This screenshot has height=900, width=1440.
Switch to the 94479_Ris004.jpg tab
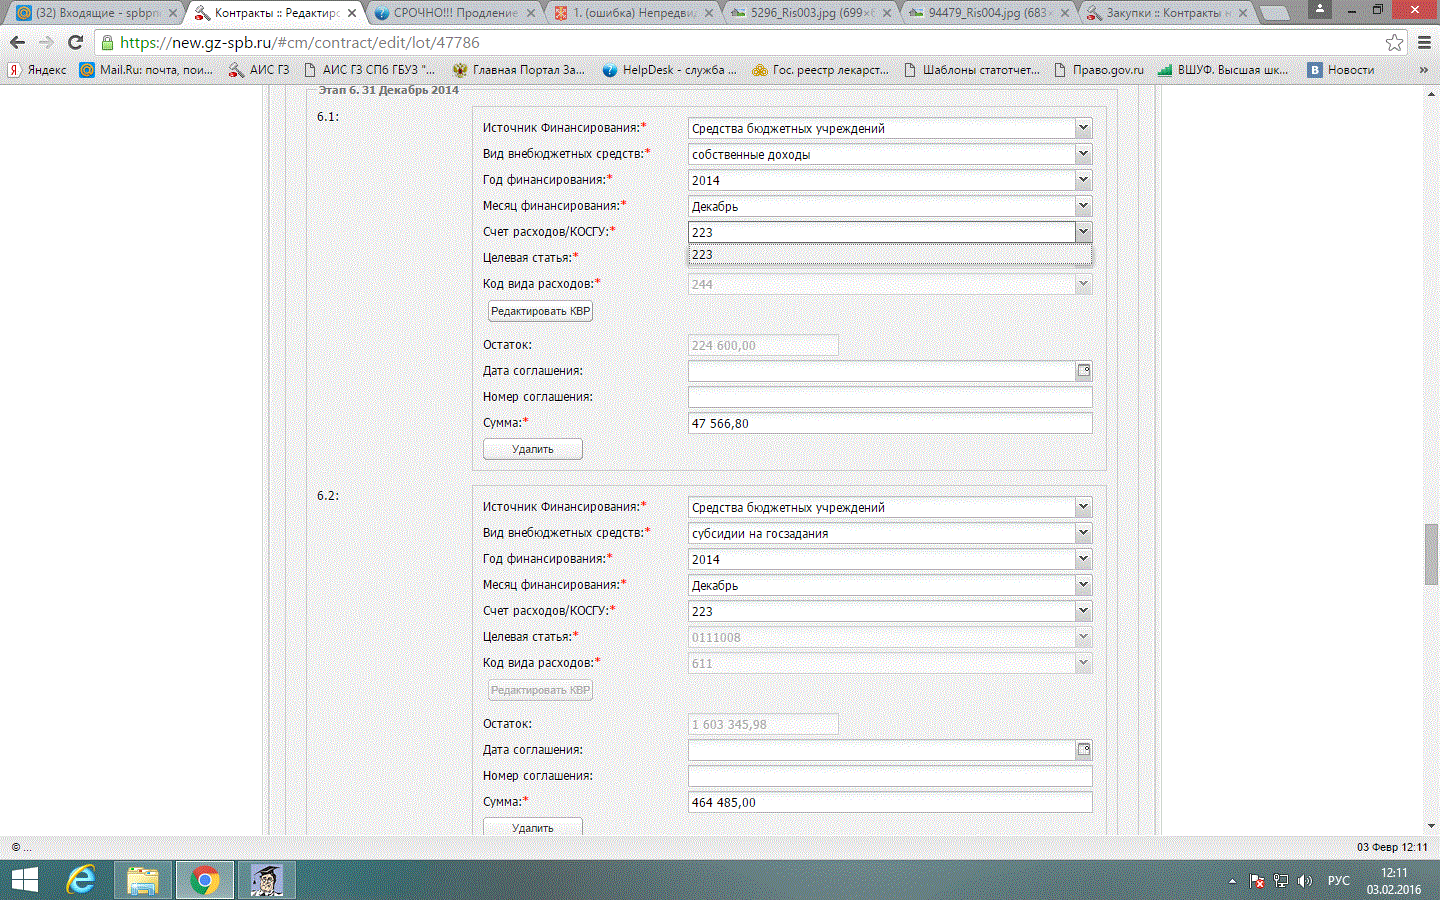990,13
